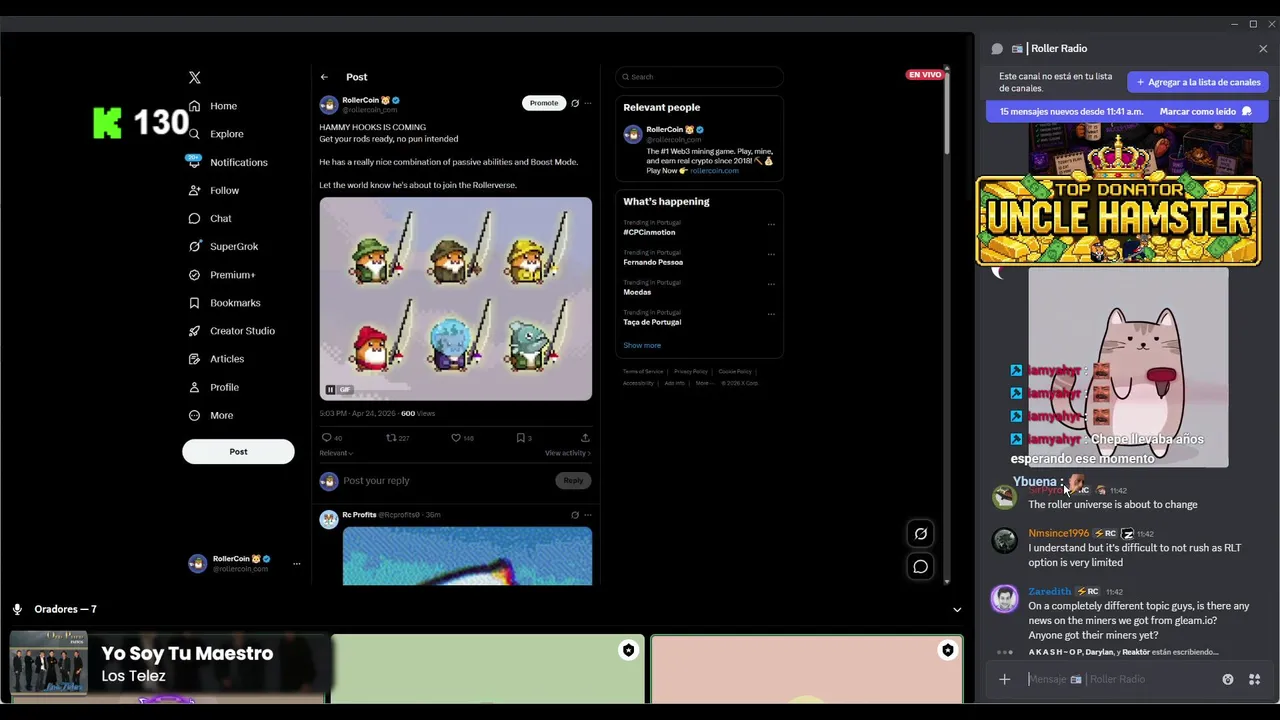Open Grok icon next to Promote button

pyautogui.click(x=575, y=103)
